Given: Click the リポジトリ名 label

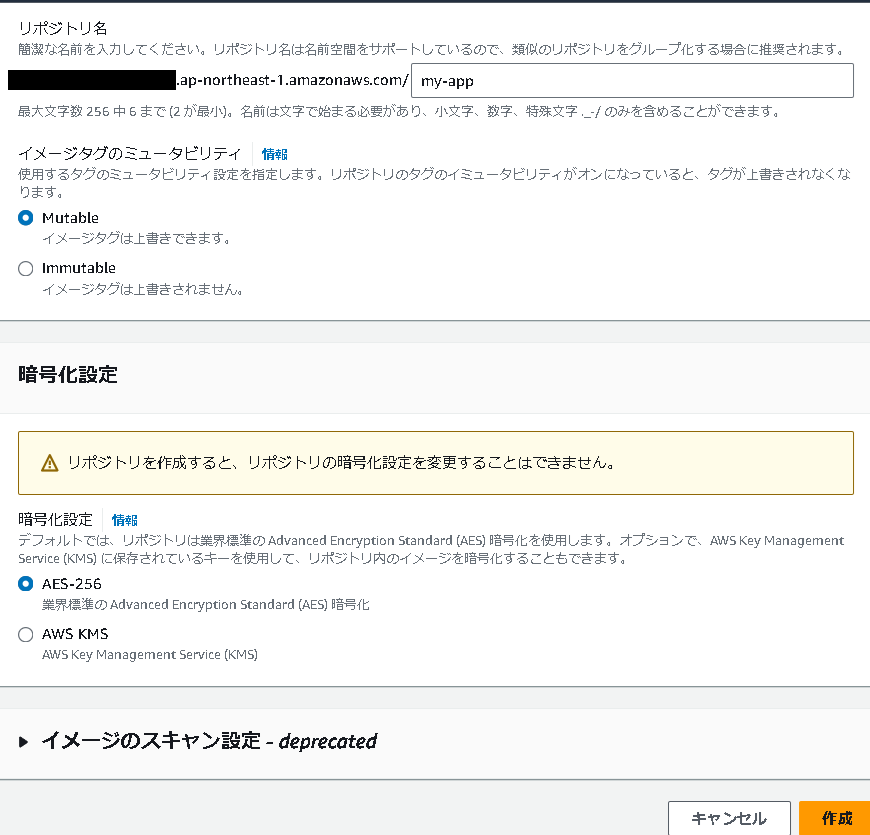Looking at the screenshot, I should pyautogui.click(x=63, y=28).
